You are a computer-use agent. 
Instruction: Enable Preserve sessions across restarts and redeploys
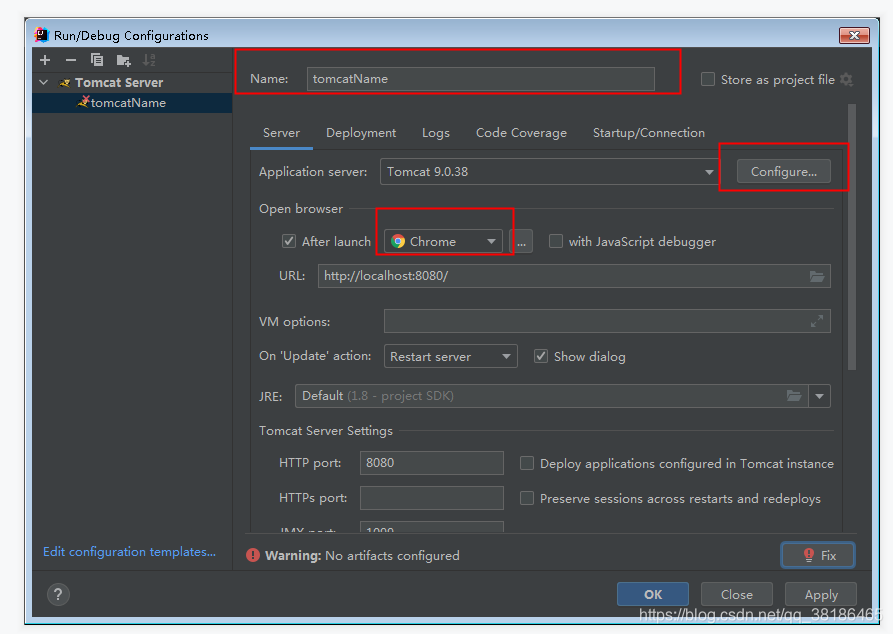(527, 498)
